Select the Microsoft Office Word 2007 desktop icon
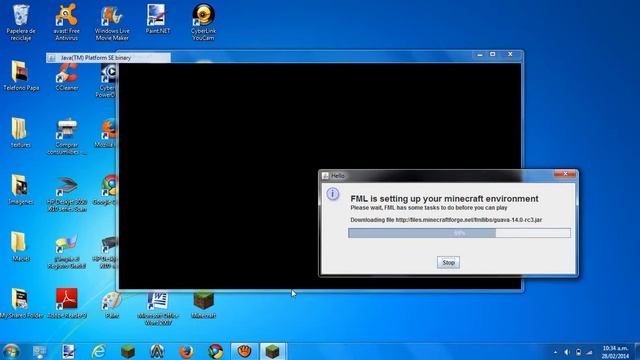The image size is (640, 360). click(157, 308)
